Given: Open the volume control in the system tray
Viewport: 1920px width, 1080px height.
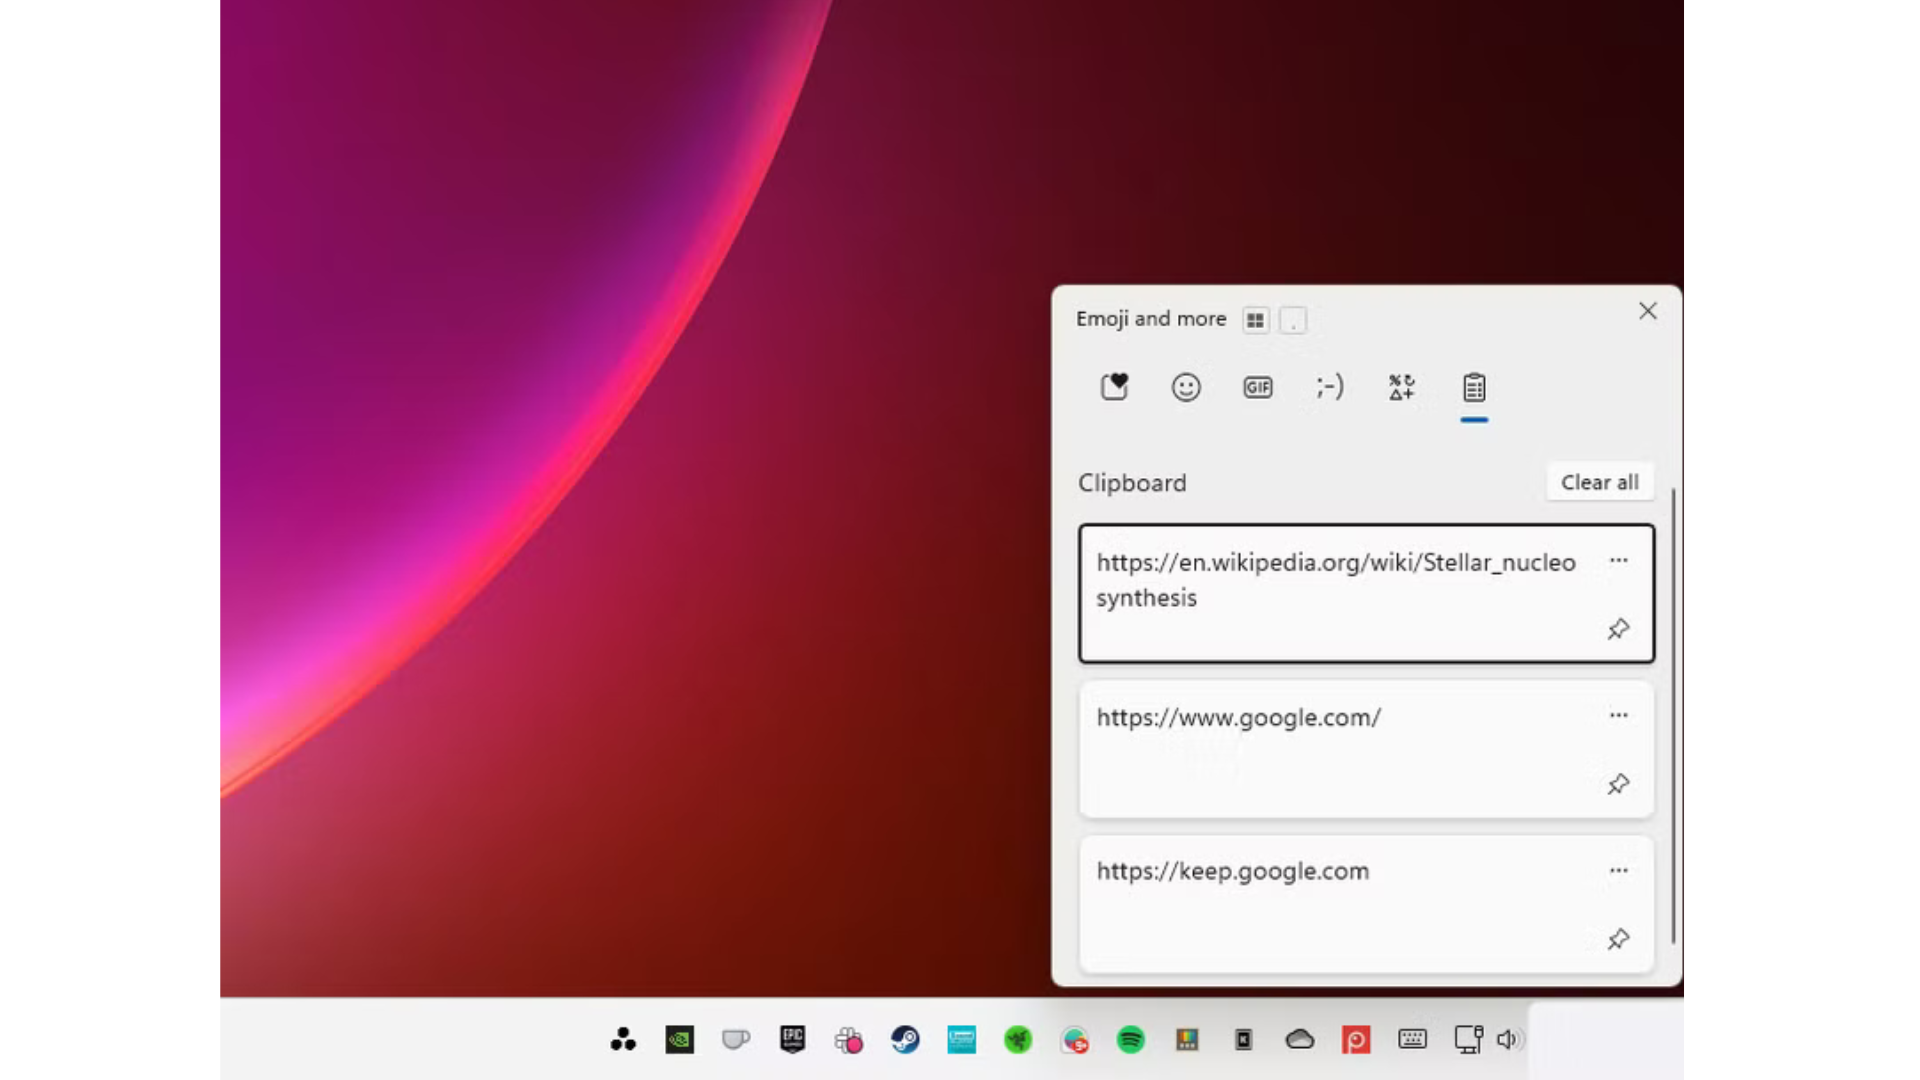Looking at the screenshot, I should coord(1507,1040).
